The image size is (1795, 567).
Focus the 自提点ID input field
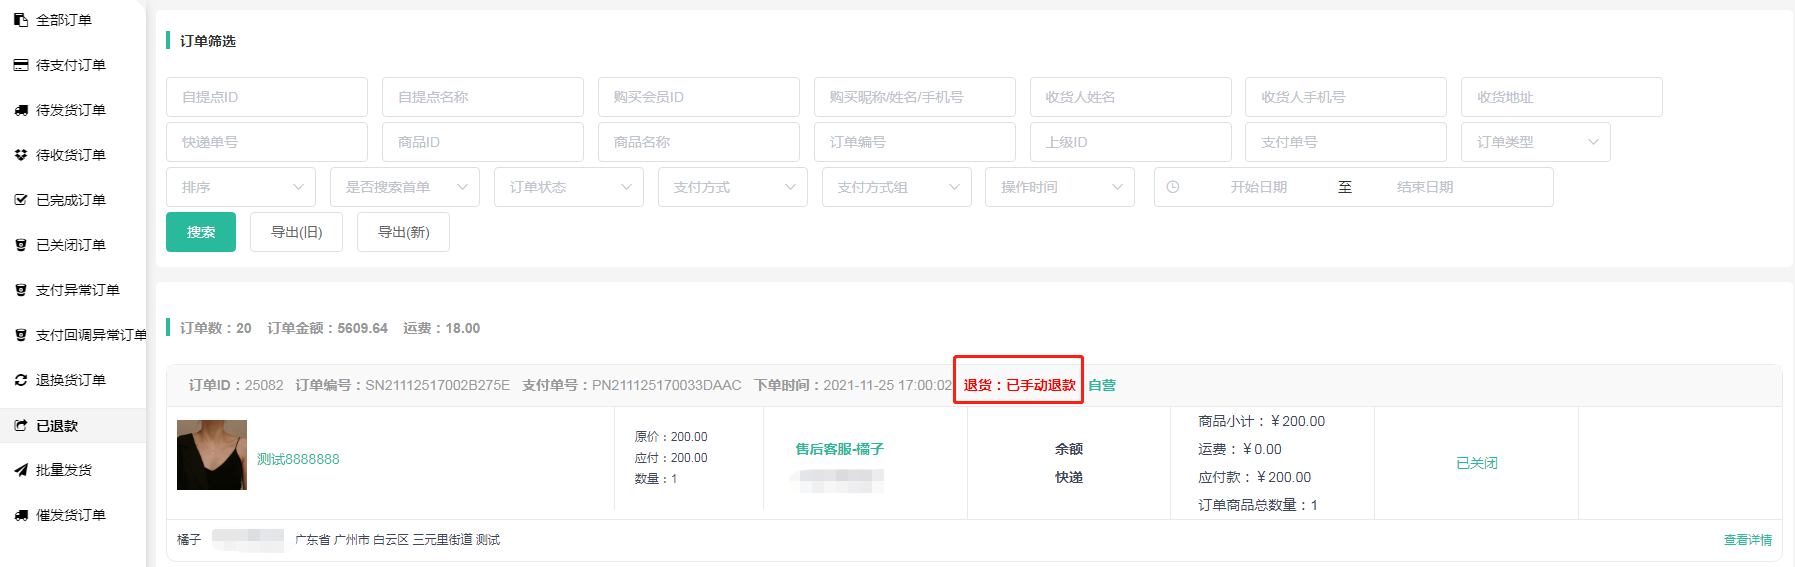click(x=267, y=97)
